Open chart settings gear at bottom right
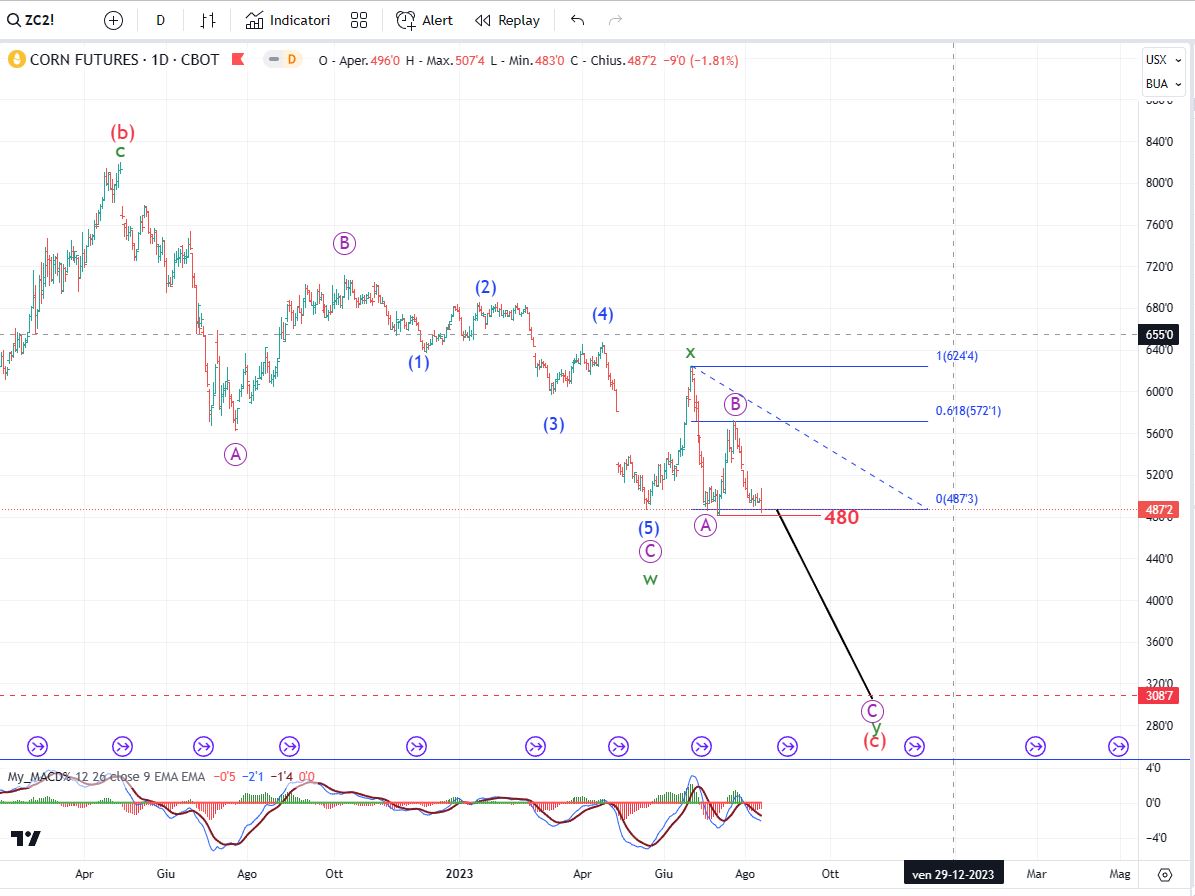The height and width of the screenshot is (896, 1195). (1165, 874)
